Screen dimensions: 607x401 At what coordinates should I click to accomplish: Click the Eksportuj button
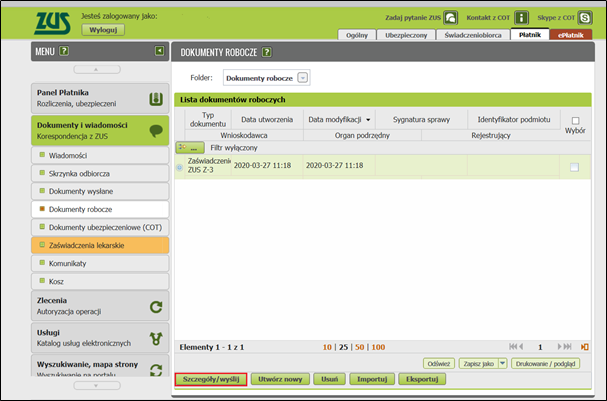422,379
